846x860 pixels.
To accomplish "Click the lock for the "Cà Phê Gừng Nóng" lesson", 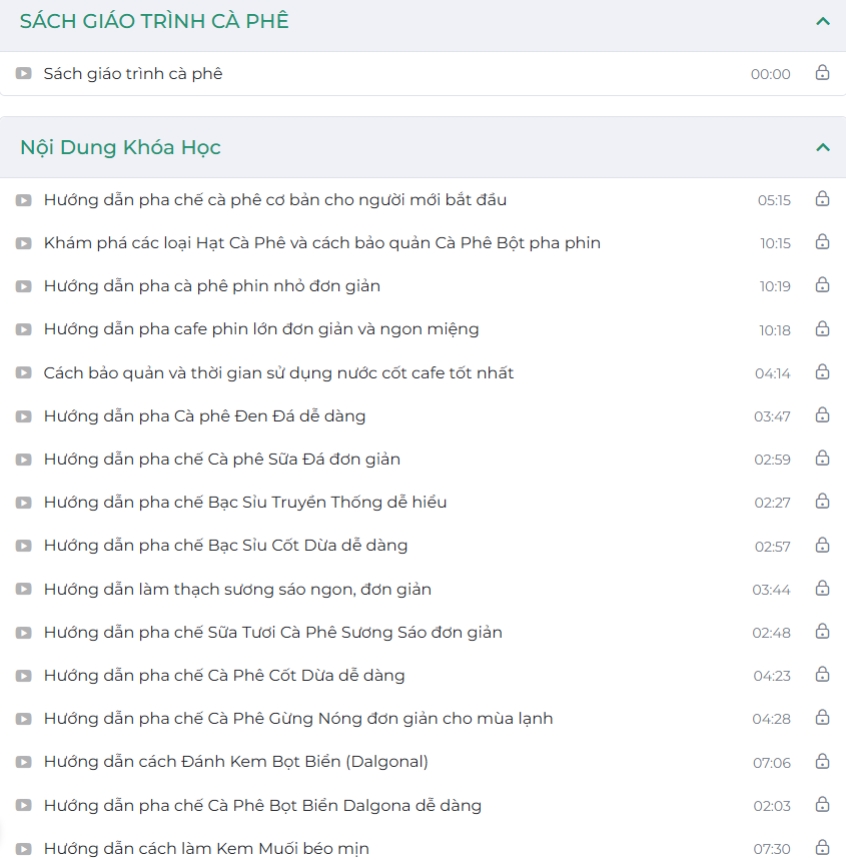I will tap(821, 718).
